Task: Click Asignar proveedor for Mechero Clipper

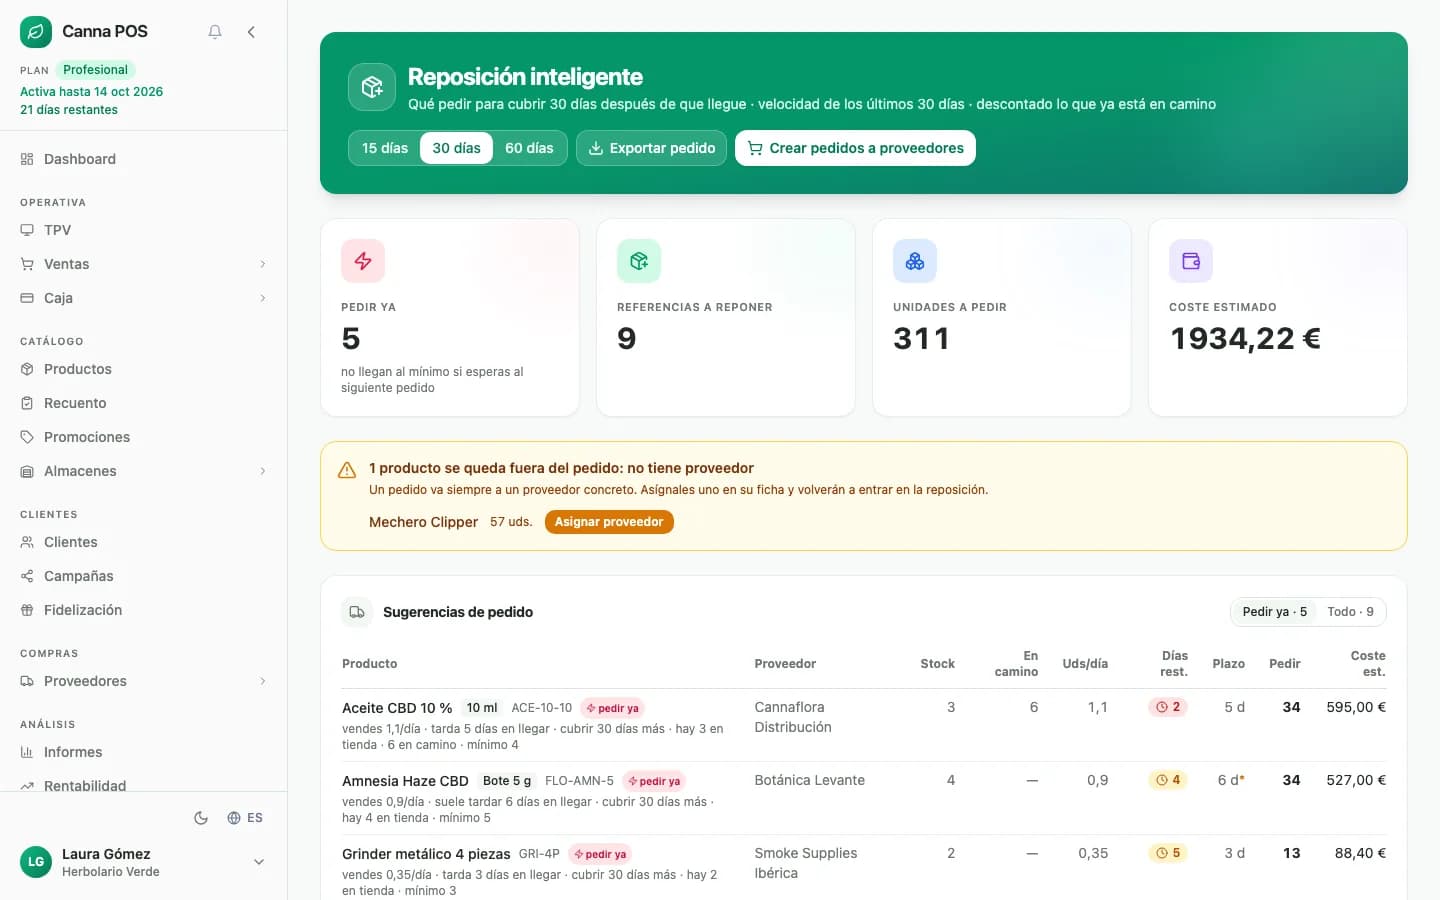Action: click(x=609, y=522)
